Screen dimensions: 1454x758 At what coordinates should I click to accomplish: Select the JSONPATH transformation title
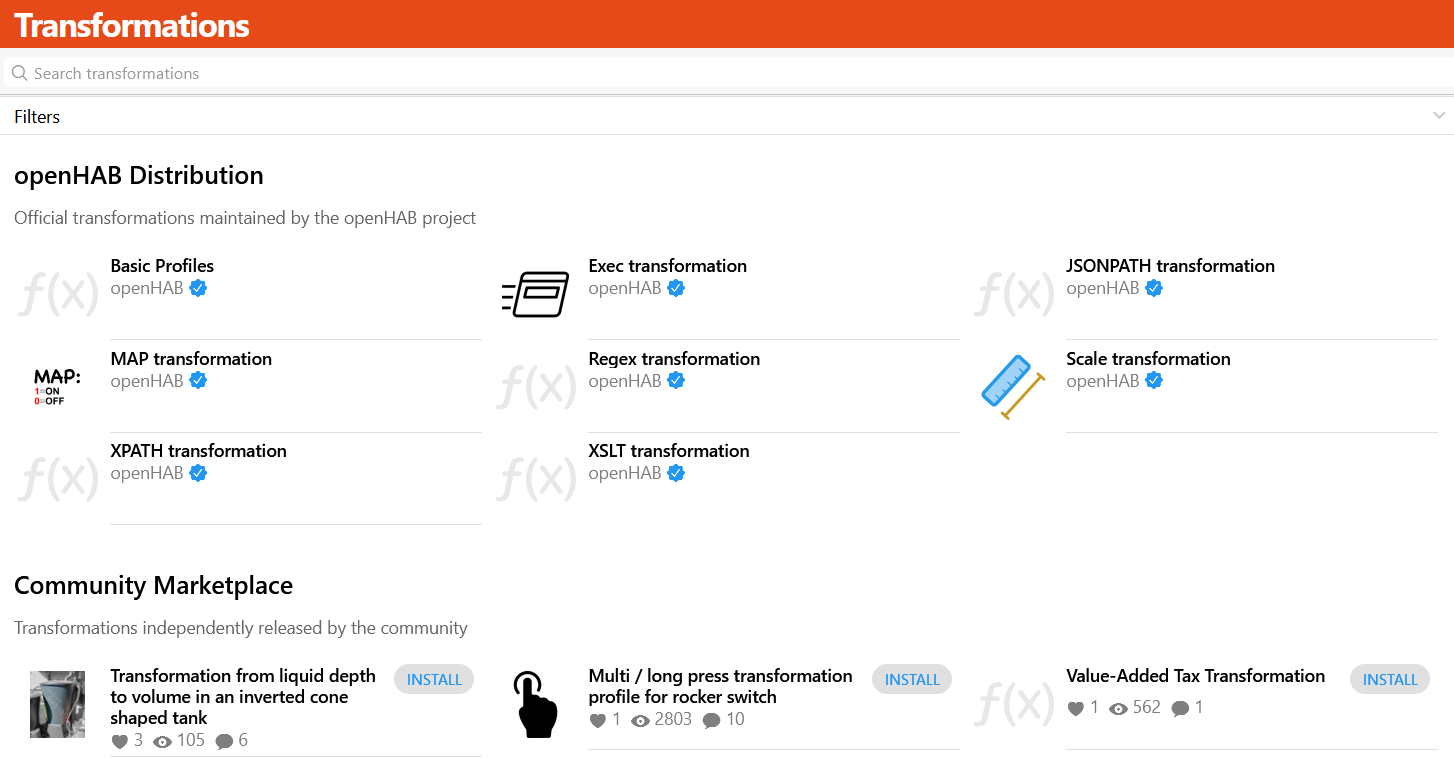coord(1170,266)
